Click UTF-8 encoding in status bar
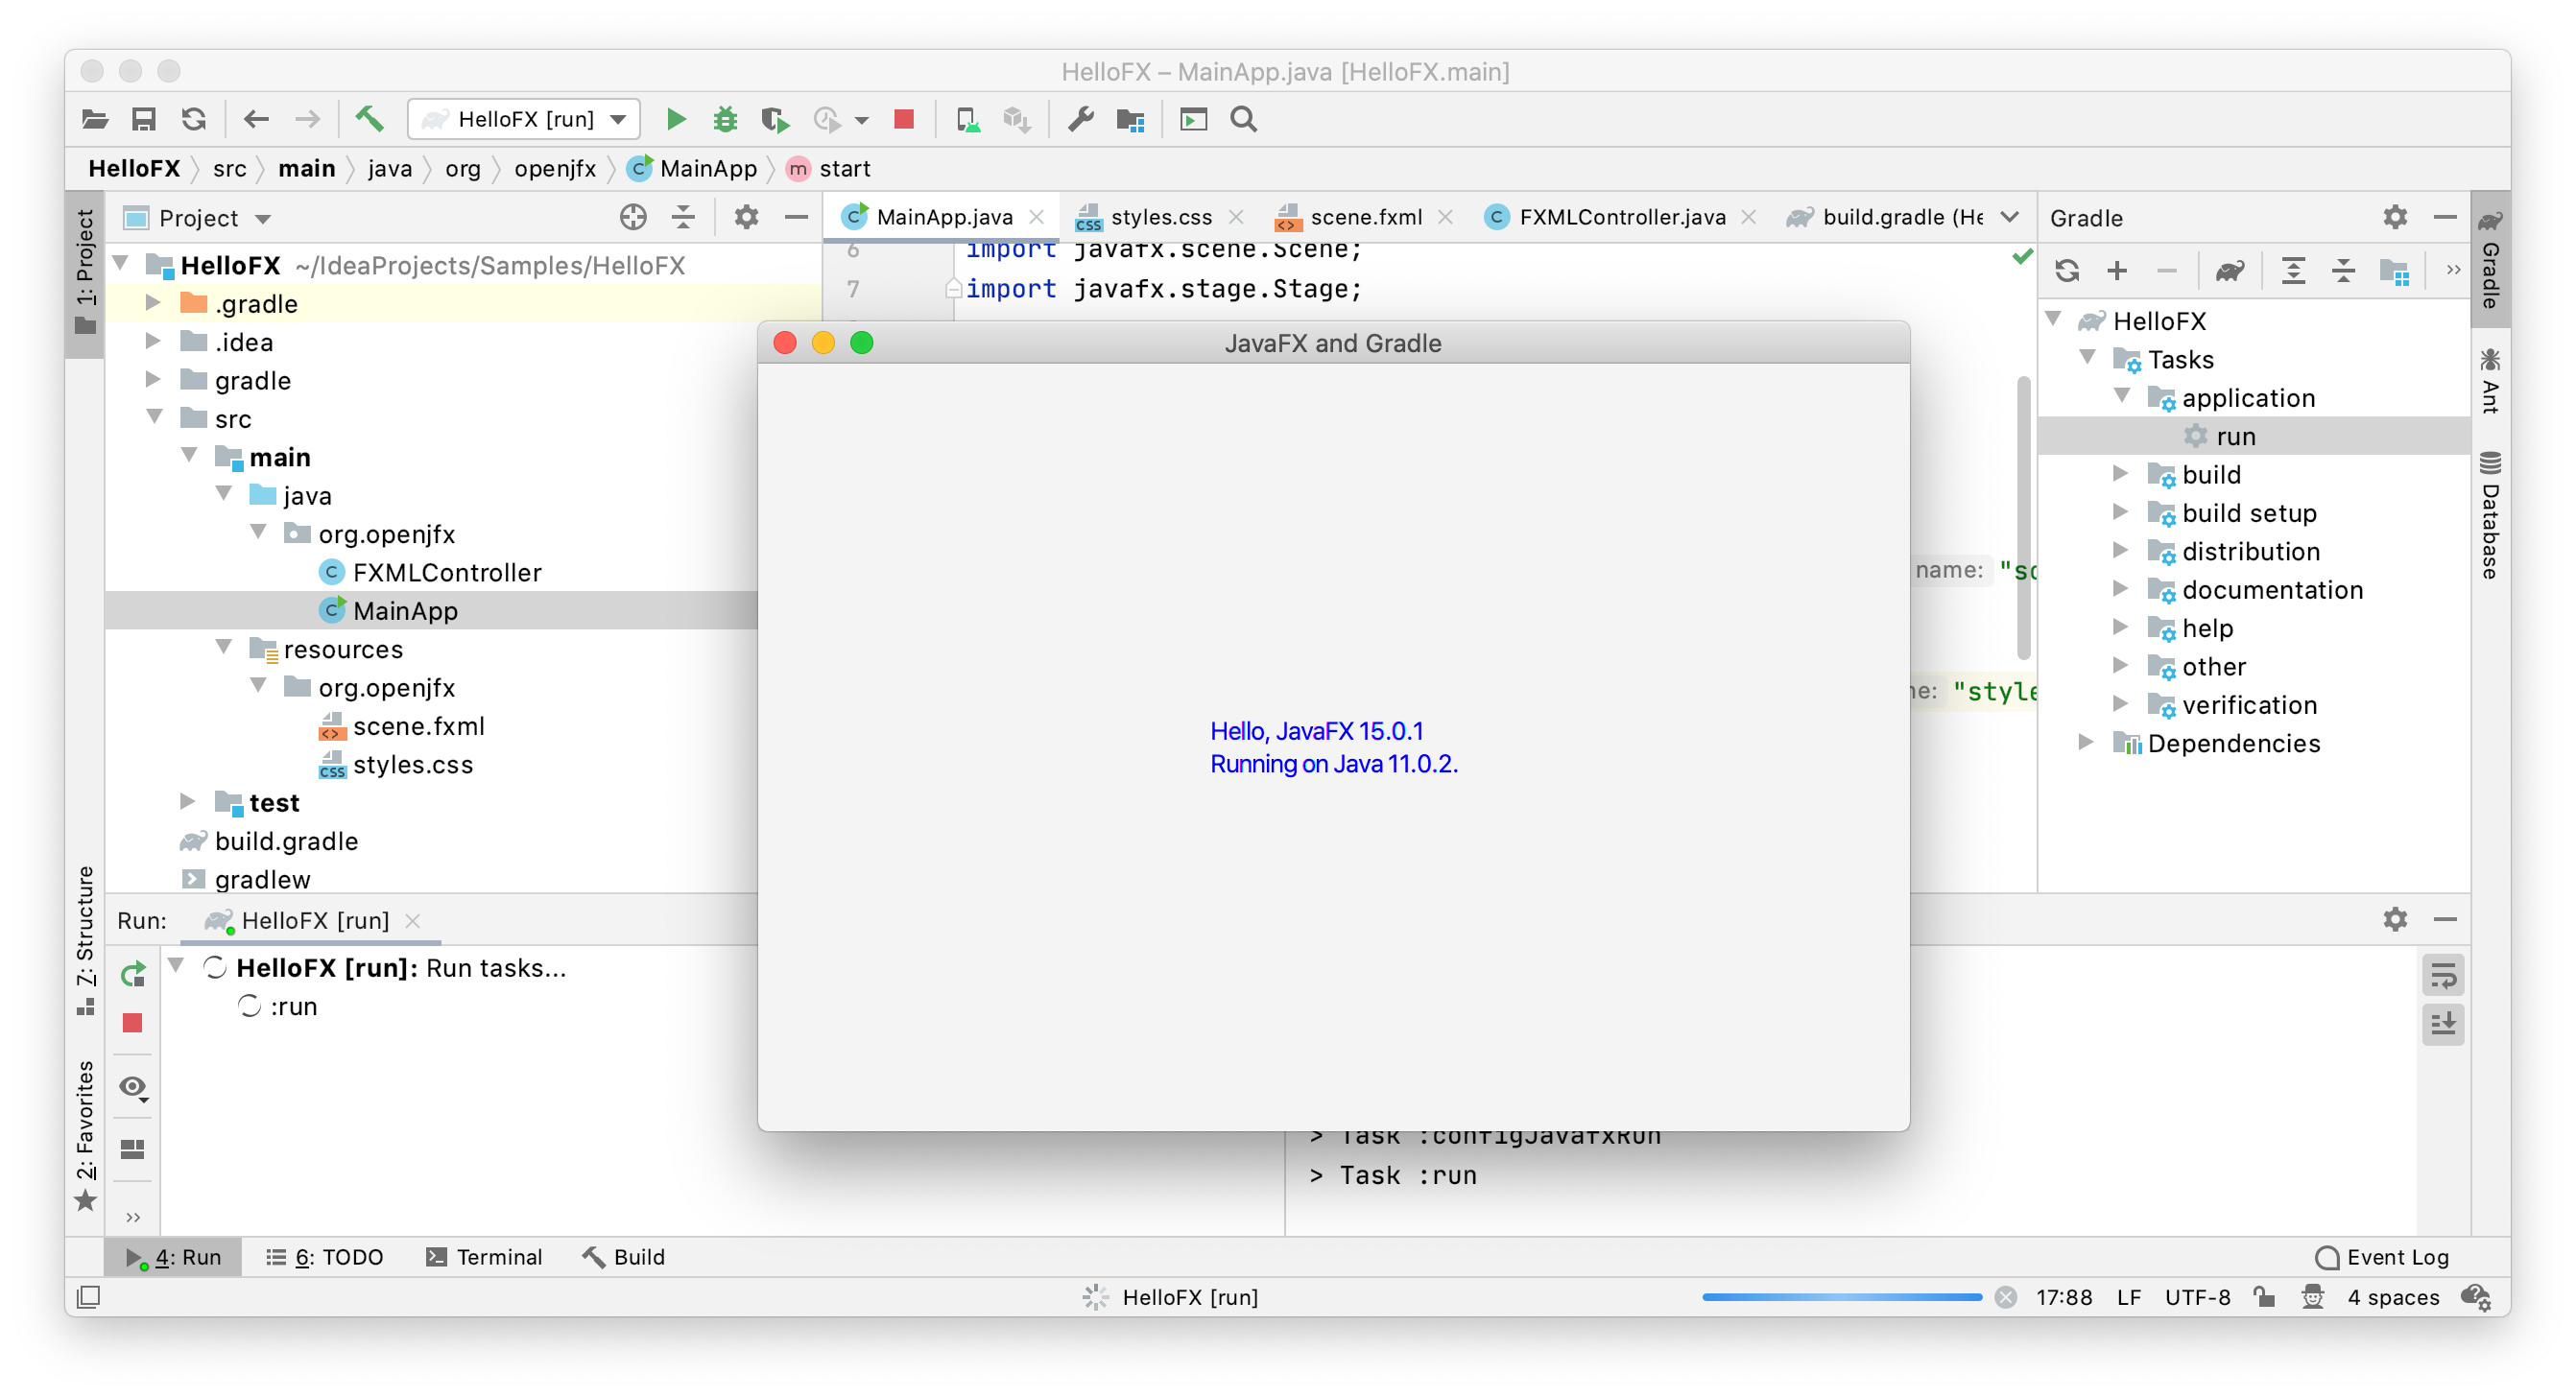This screenshot has height=1397, width=2576. click(x=2197, y=1297)
